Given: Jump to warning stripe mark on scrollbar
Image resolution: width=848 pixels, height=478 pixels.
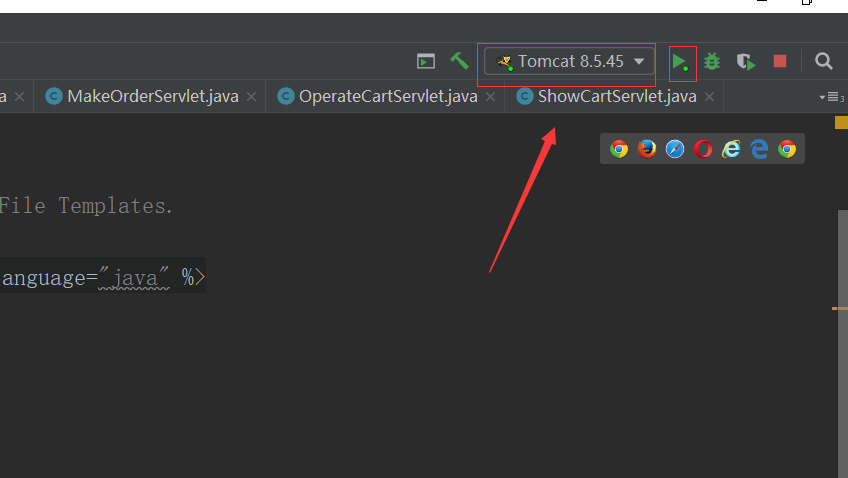Looking at the screenshot, I should (x=840, y=308).
